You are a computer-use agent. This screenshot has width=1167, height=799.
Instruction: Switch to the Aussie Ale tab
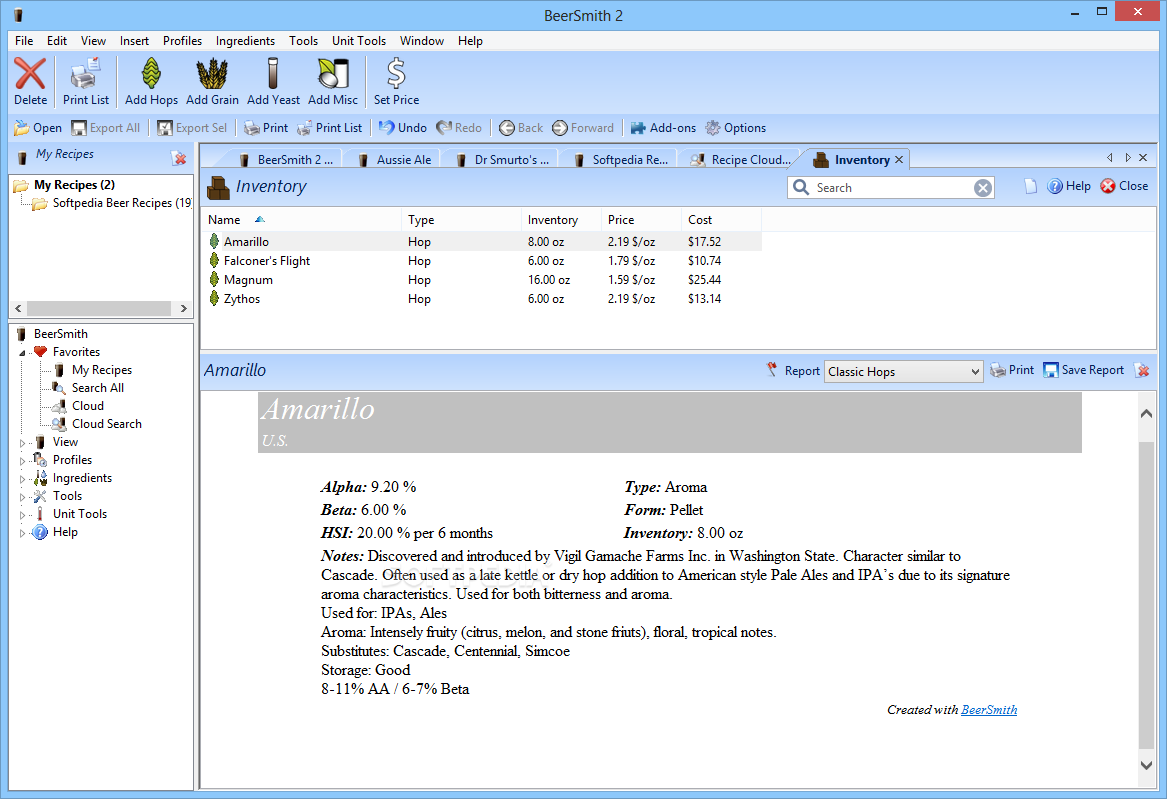(395, 159)
